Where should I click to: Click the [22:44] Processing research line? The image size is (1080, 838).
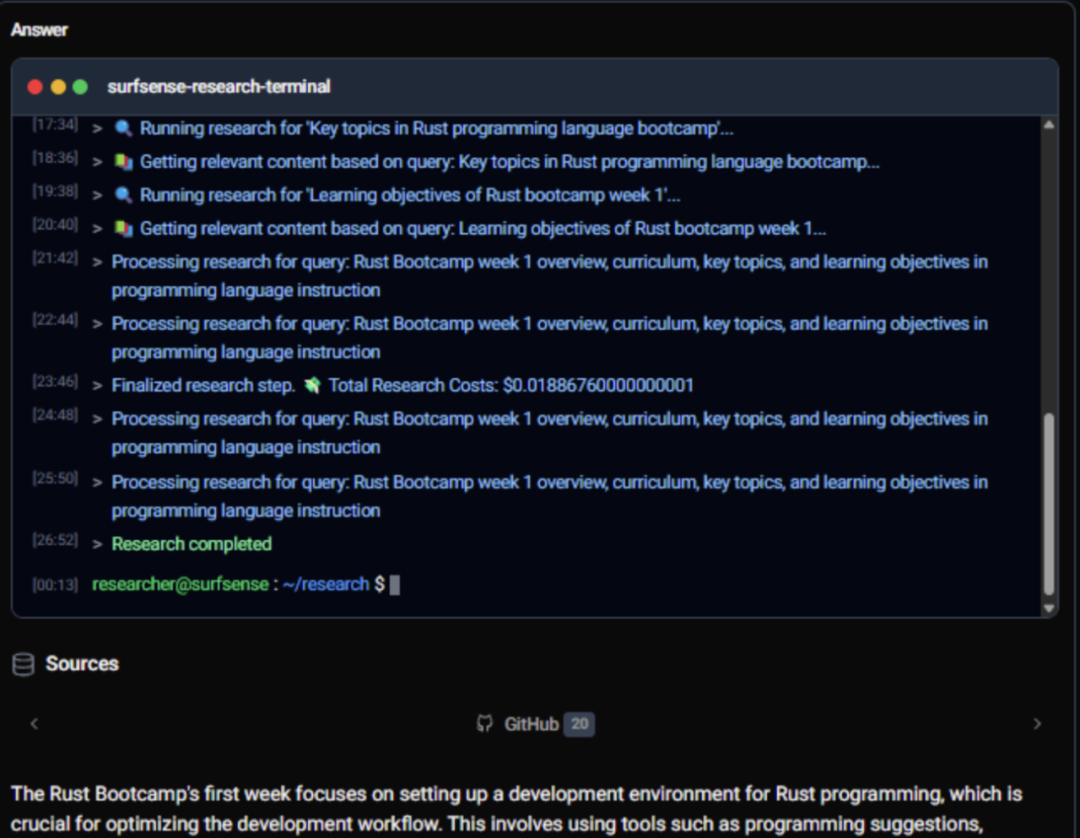(550, 337)
